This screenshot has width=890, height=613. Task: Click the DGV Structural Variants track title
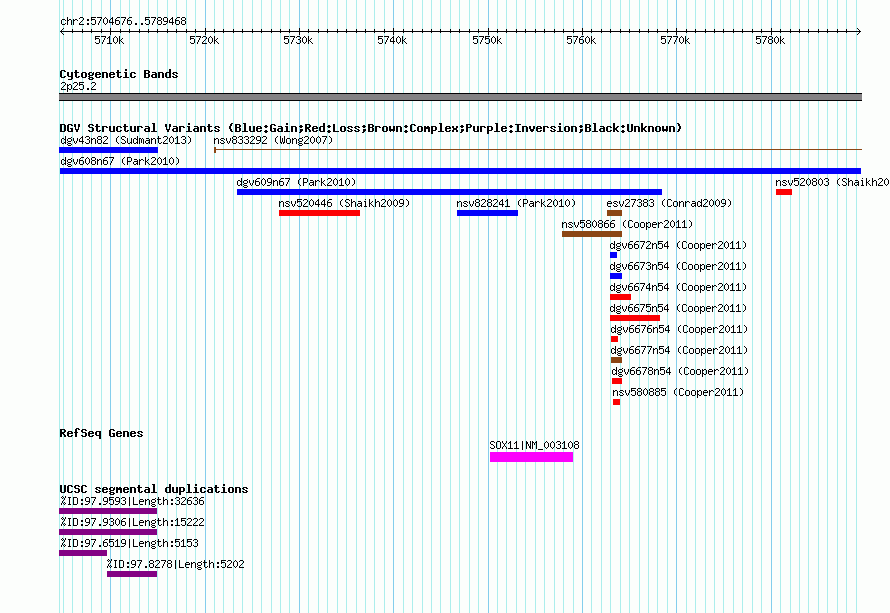coord(370,128)
